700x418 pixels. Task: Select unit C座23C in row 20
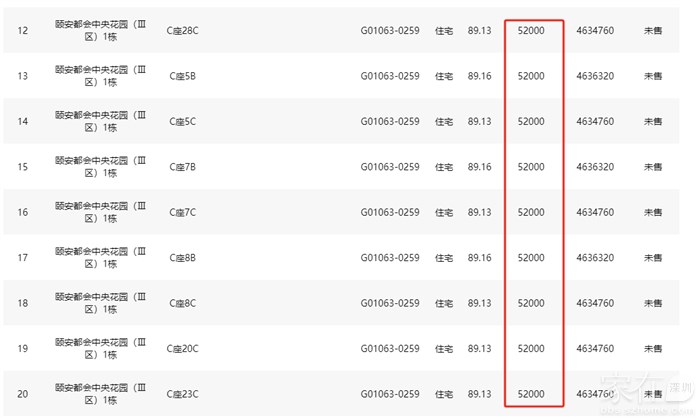pos(183,394)
